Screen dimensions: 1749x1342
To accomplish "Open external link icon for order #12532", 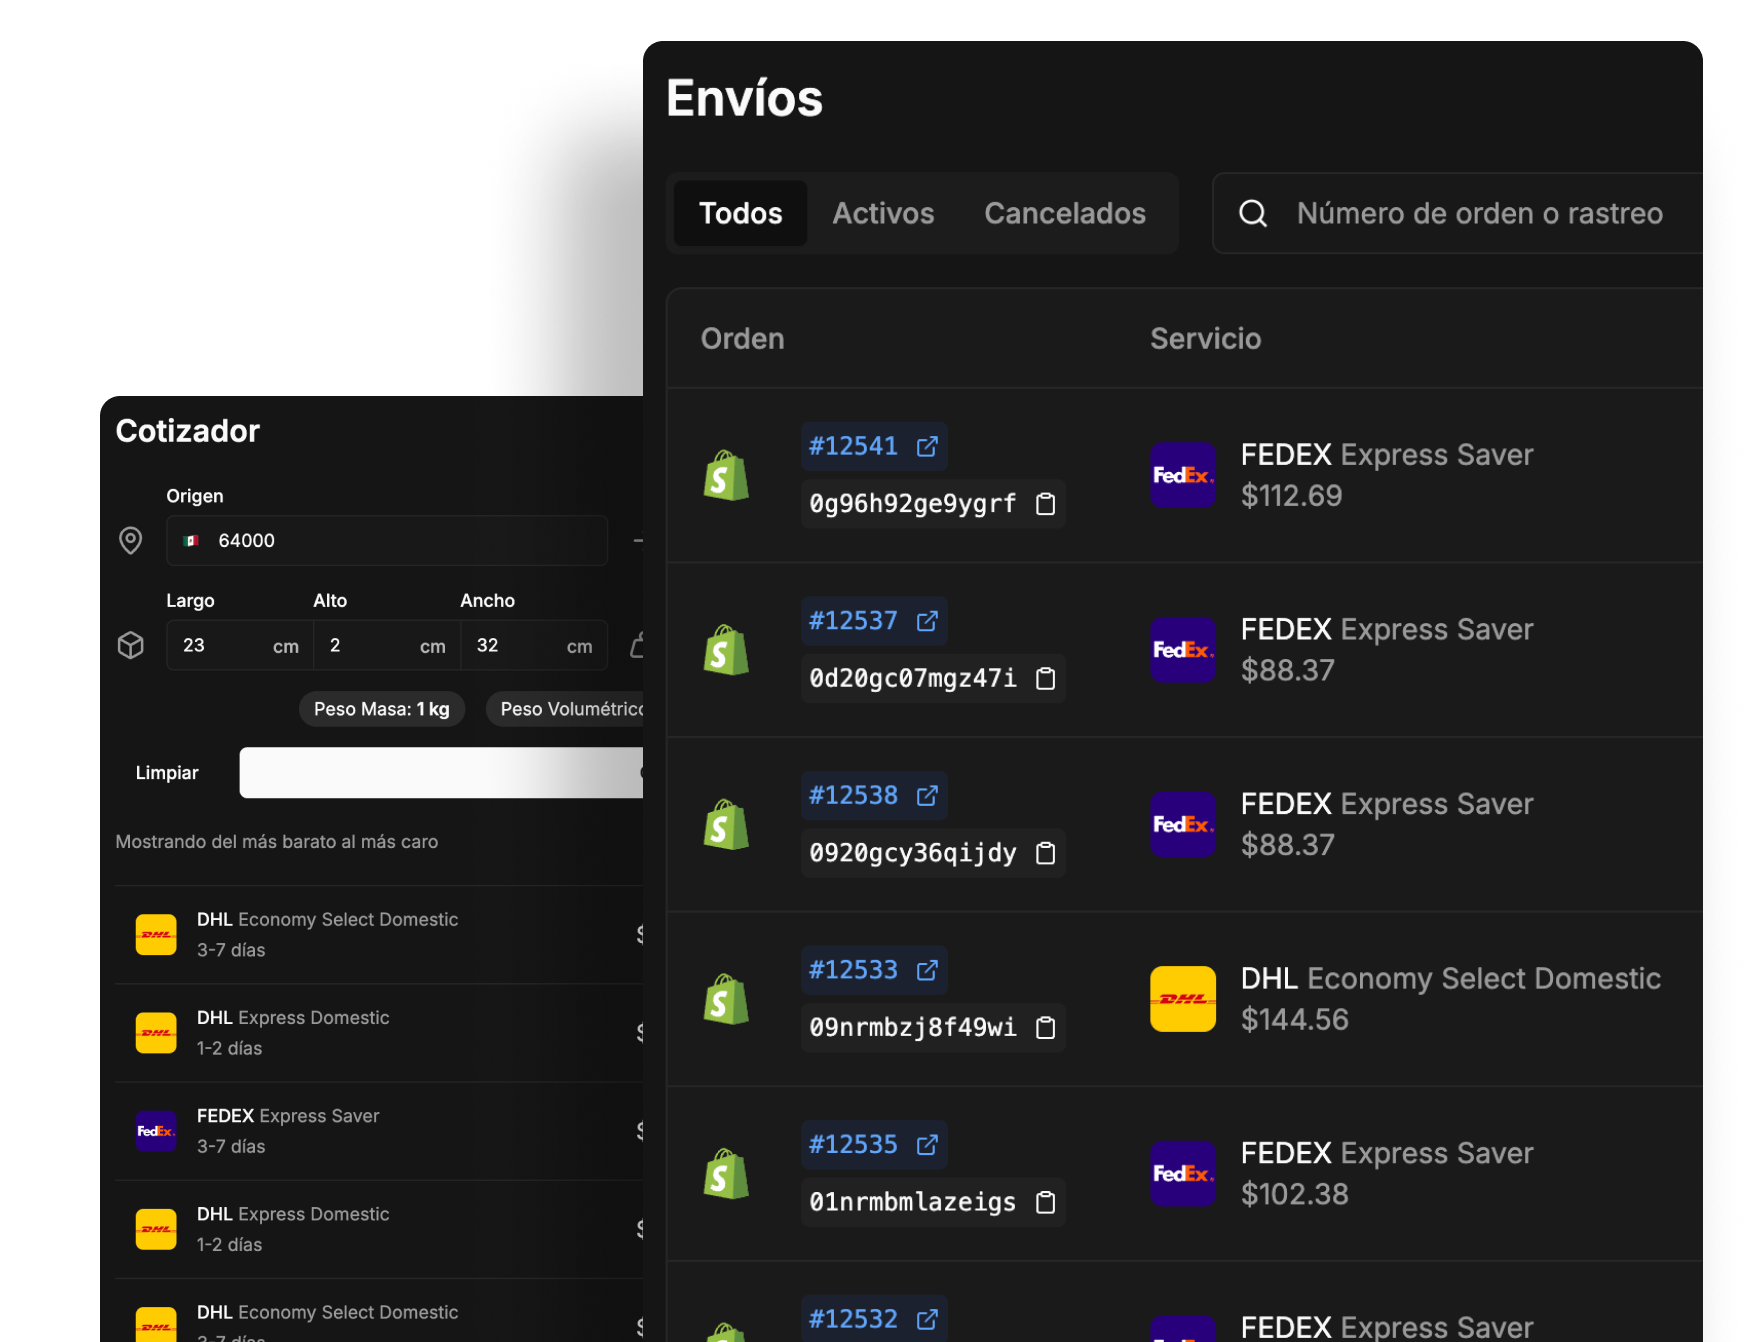I will (927, 1319).
